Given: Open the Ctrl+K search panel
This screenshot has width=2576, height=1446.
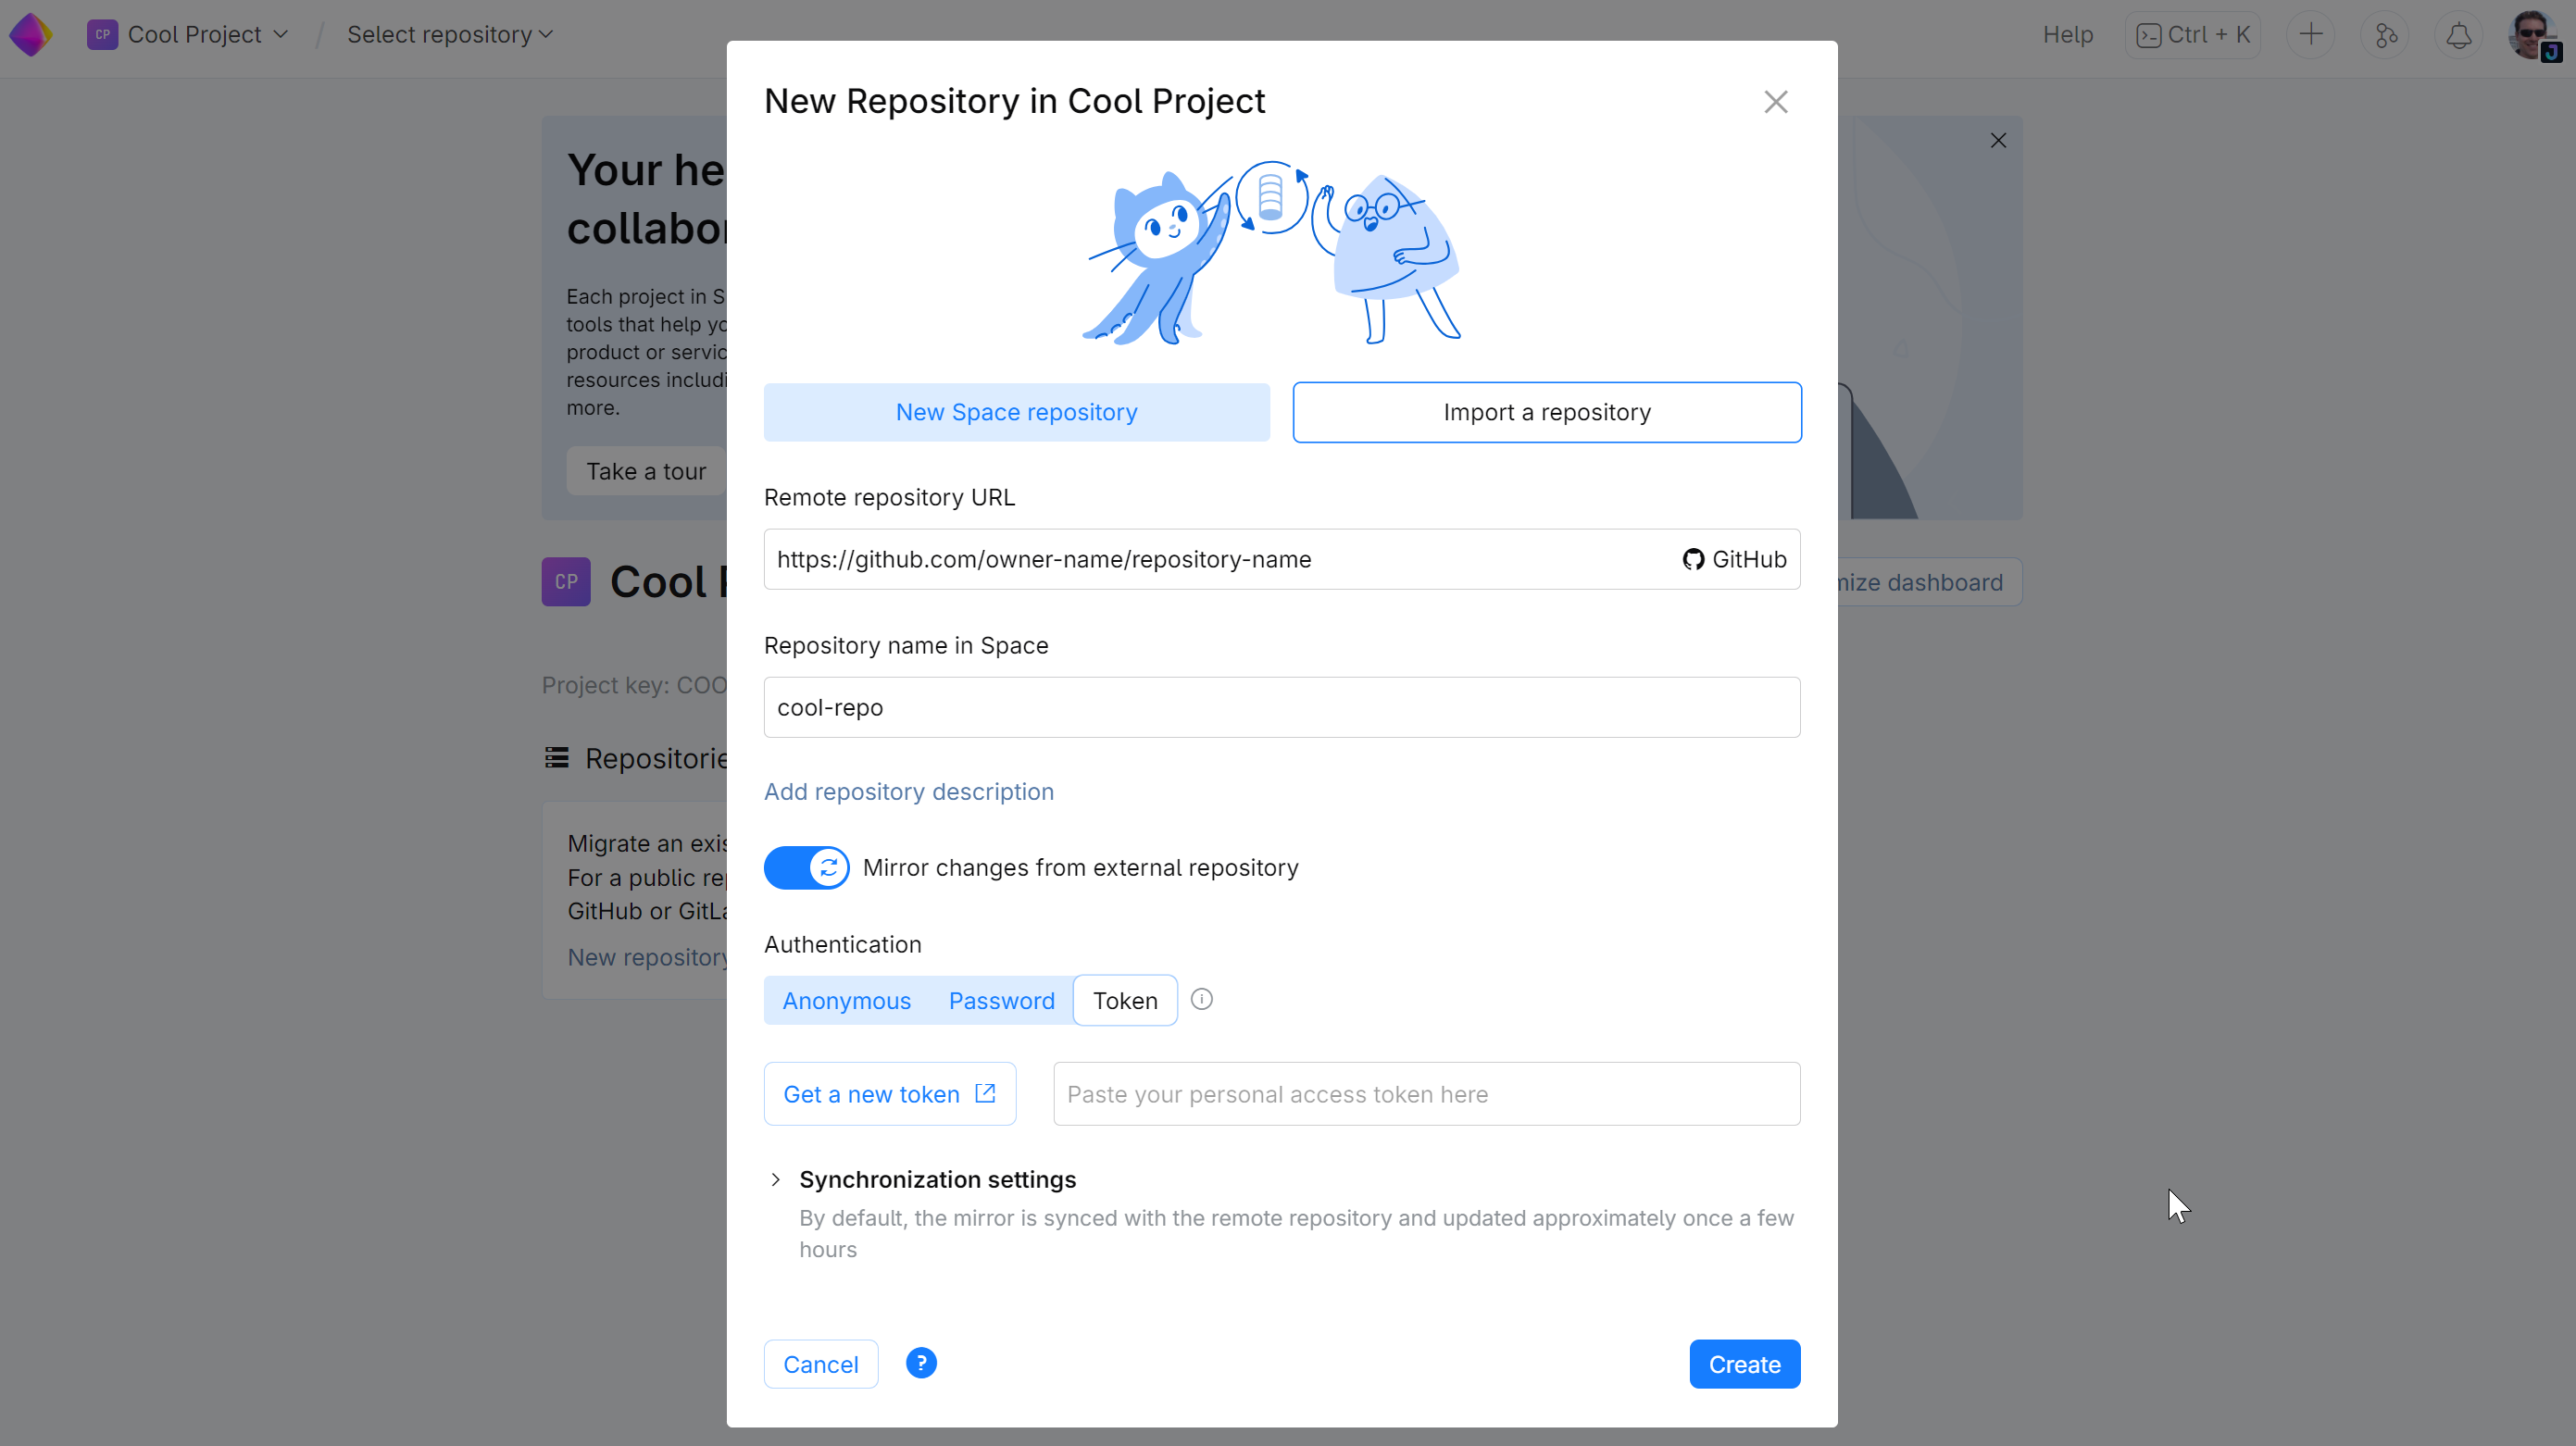Looking at the screenshot, I should click(x=2192, y=33).
